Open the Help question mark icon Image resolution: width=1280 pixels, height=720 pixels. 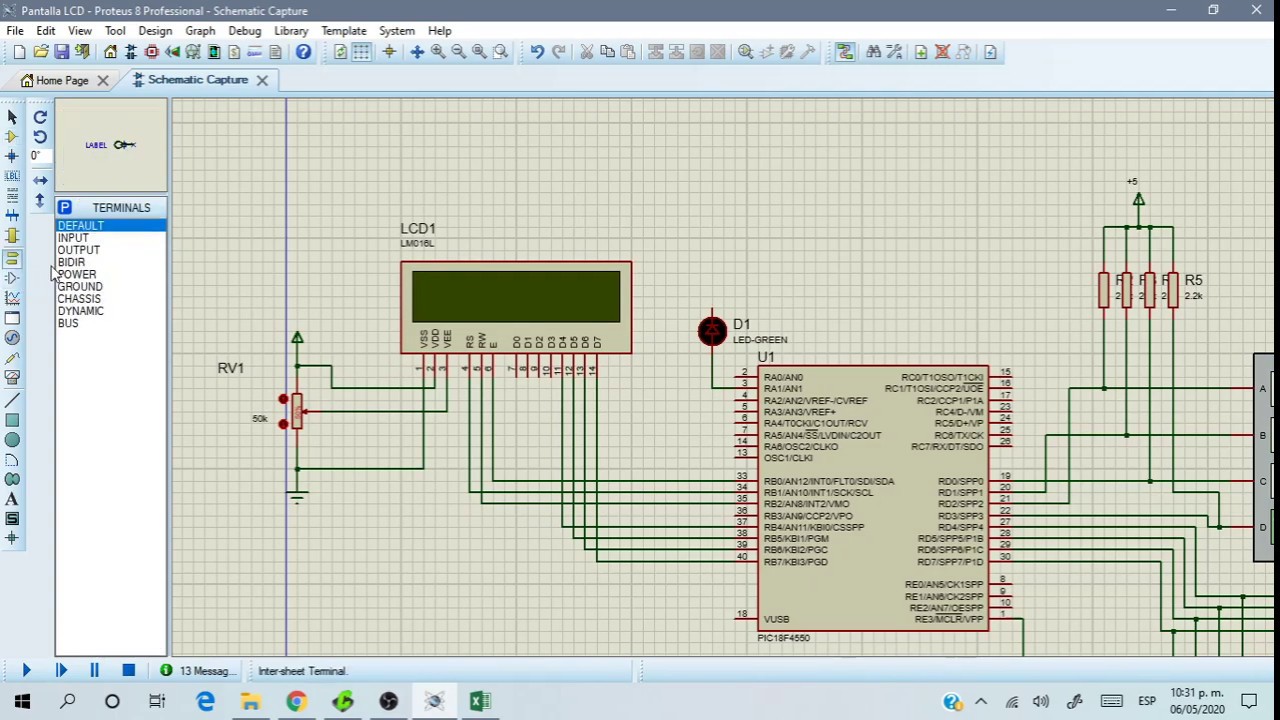point(303,52)
